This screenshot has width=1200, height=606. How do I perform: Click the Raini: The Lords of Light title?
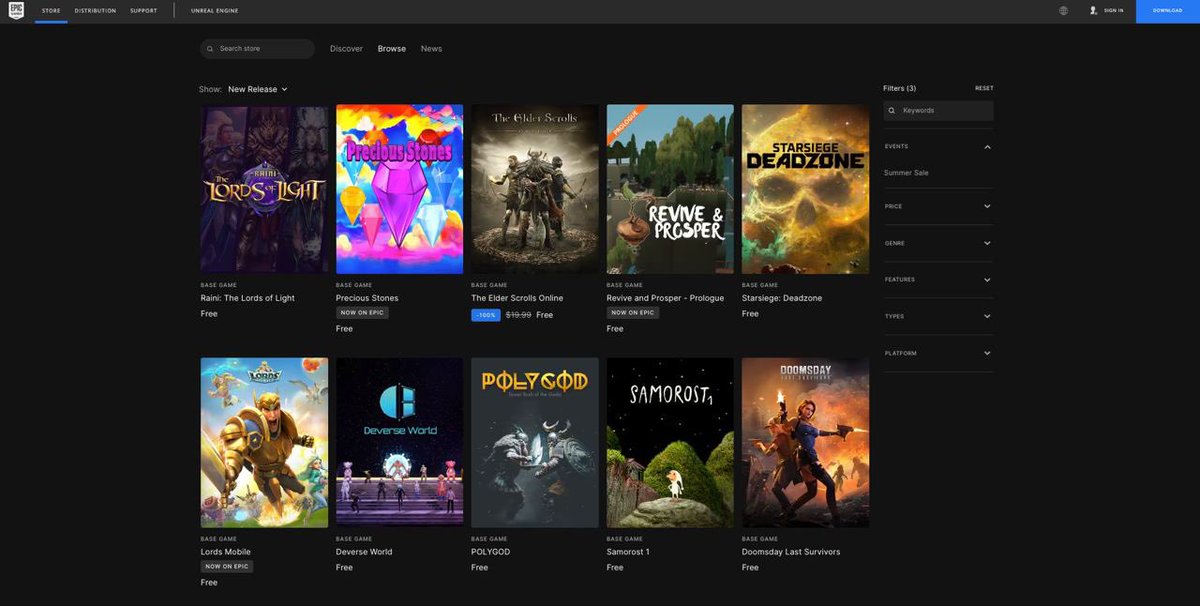[248, 298]
